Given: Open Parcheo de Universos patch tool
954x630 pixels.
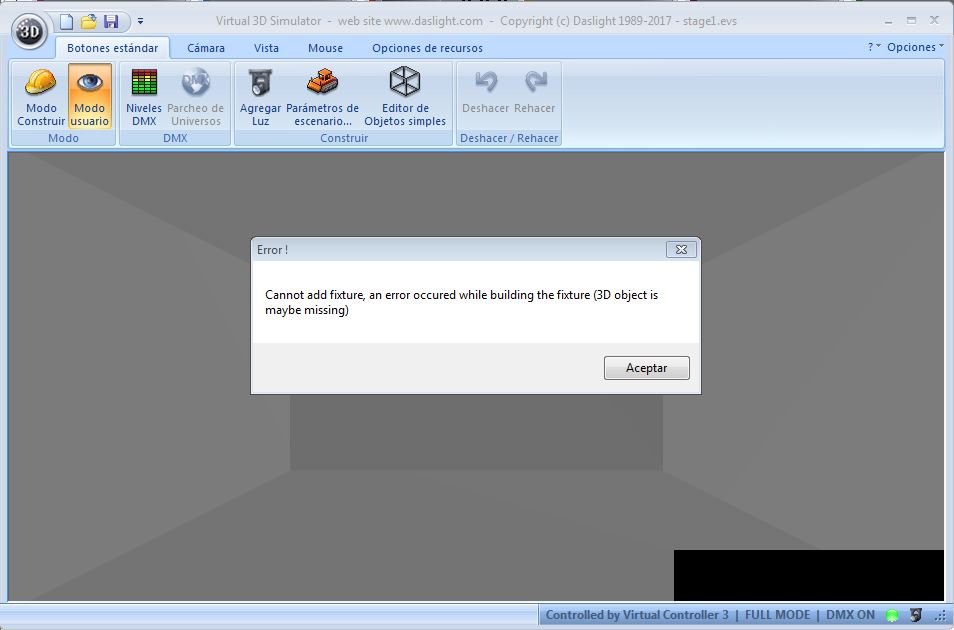Looking at the screenshot, I should 195,96.
